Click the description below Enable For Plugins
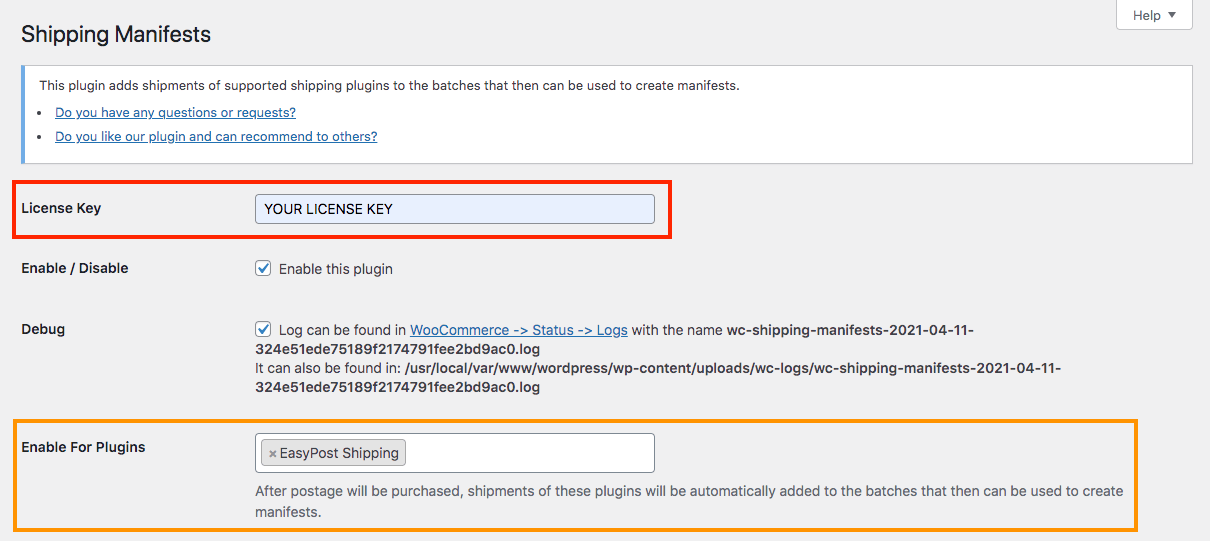The width and height of the screenshot is (1210, 541). [688, 492]
